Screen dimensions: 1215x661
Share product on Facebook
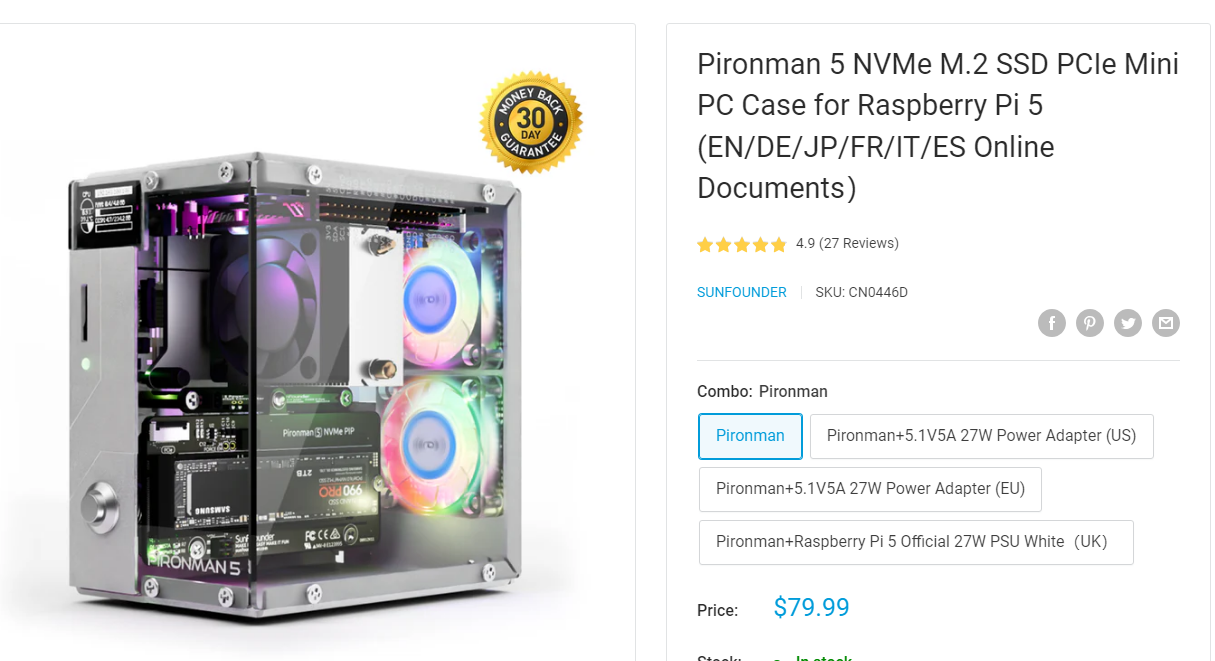[x=1051, y=323]
